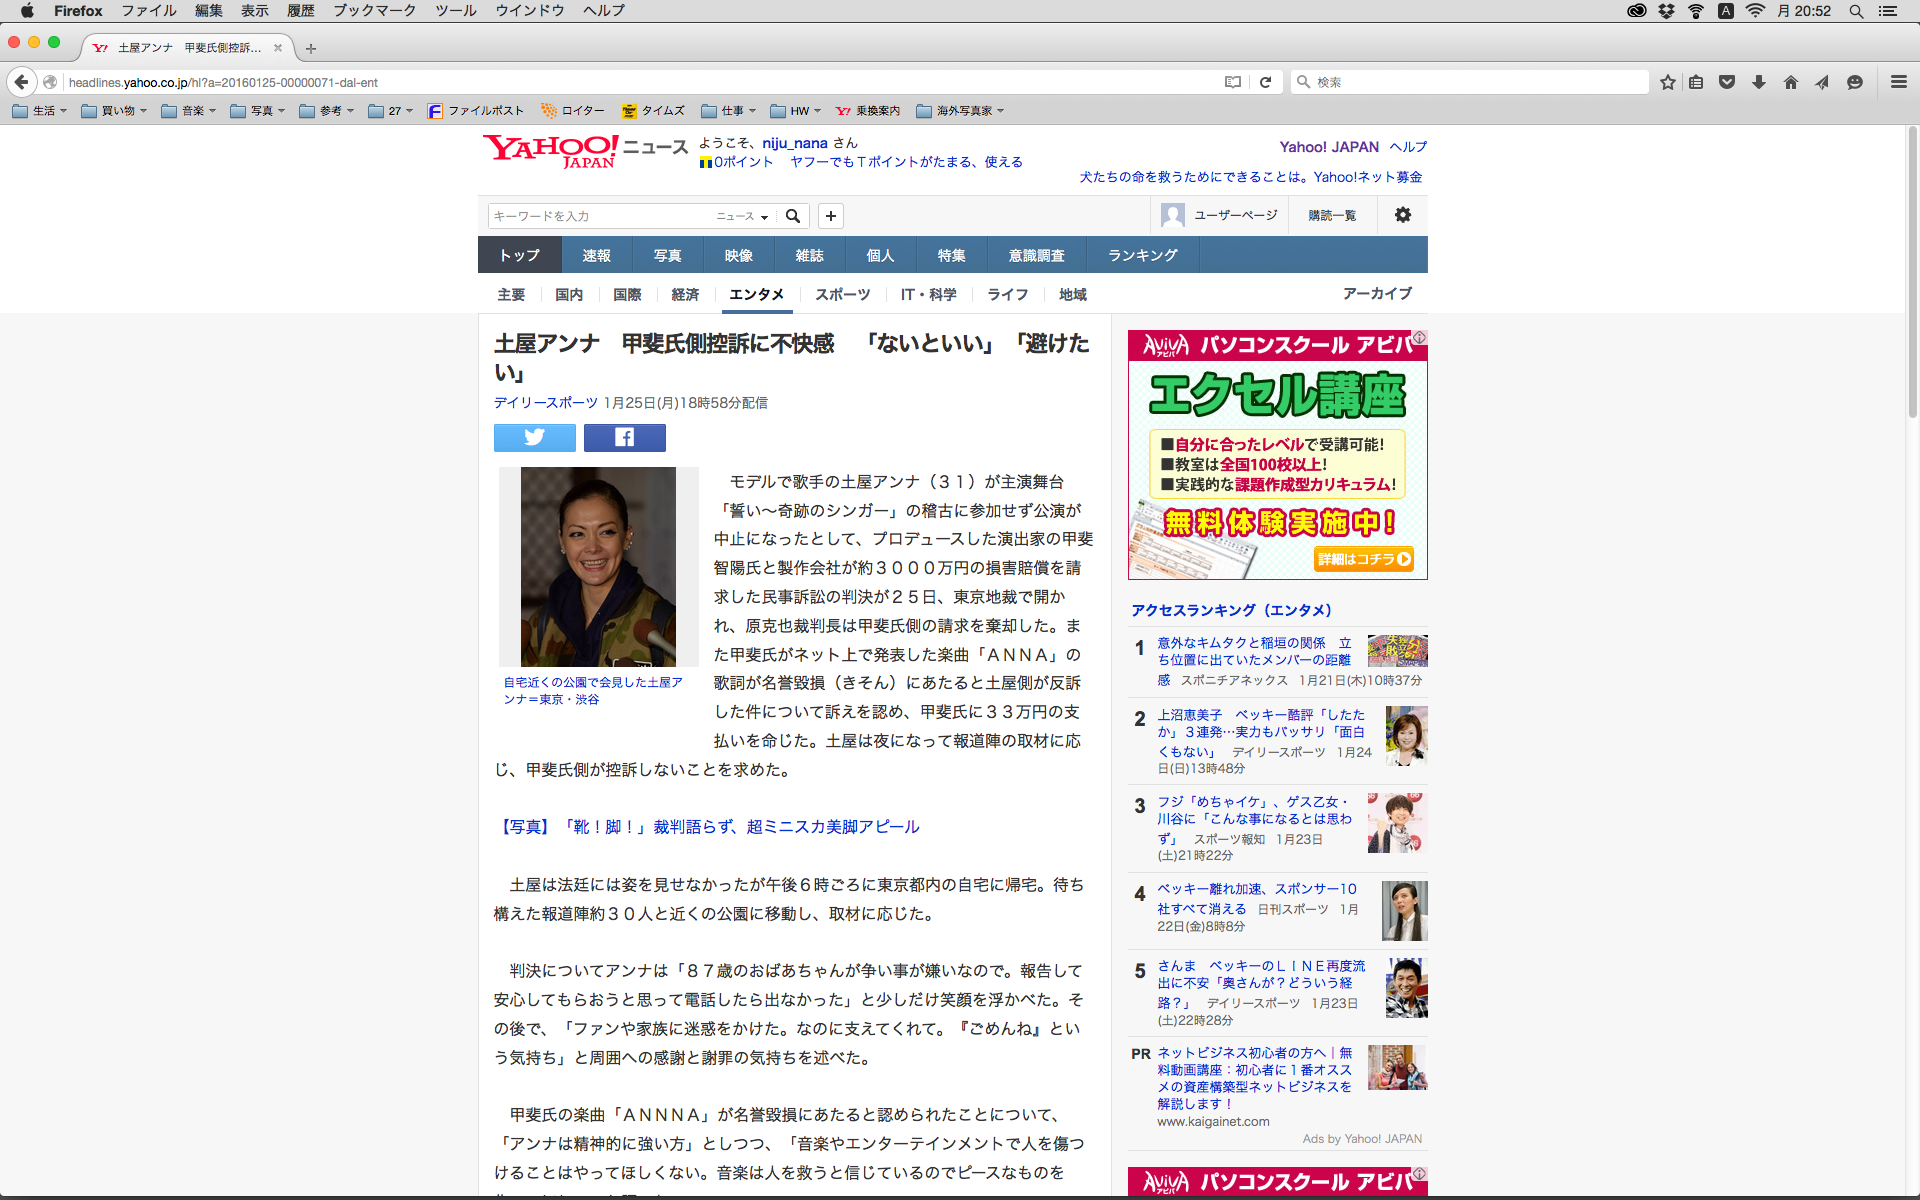Viewport: 1920px width, 1200px height.
Task: Click the 購読一覧 button
Action: coord(1332,215)
